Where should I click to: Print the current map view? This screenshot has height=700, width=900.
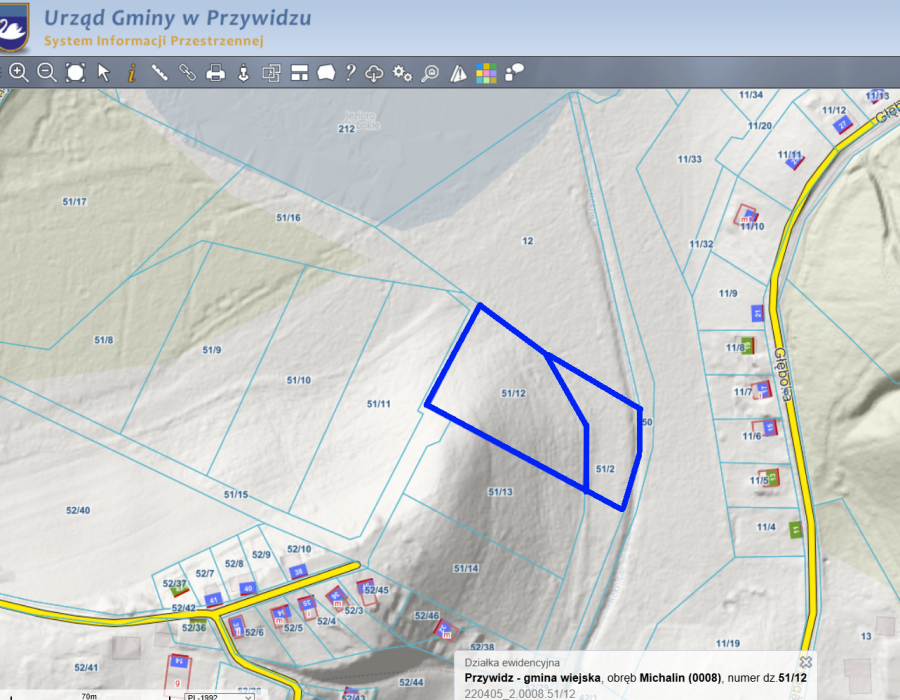(x=215, y=72)
